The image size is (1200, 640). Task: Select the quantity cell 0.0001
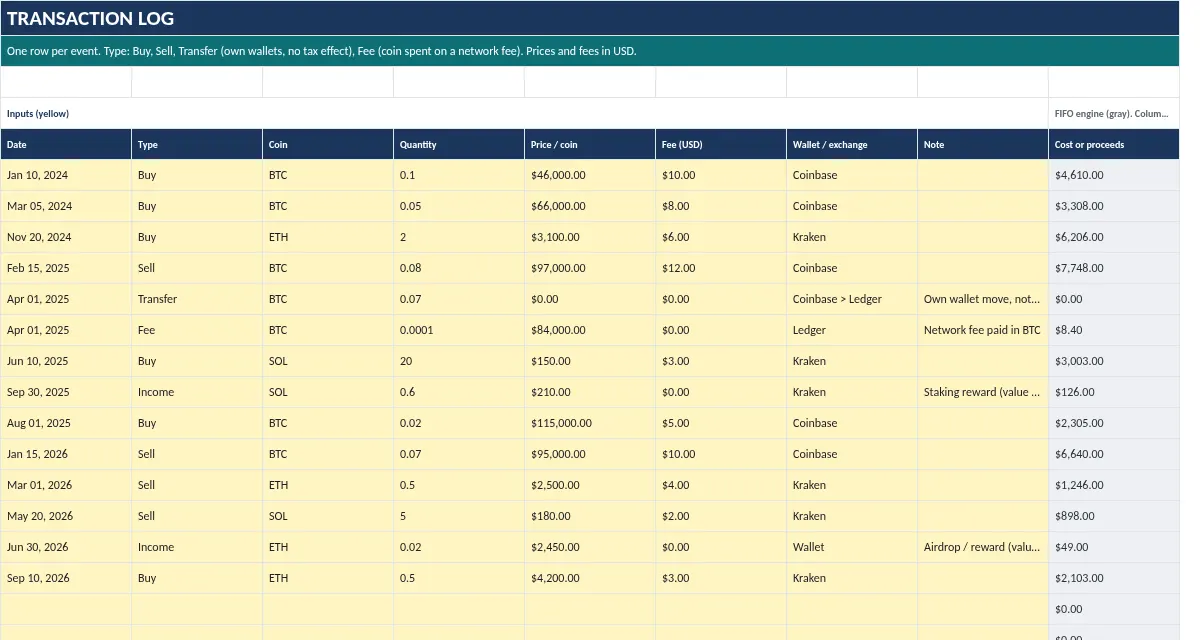pos(459,330)
